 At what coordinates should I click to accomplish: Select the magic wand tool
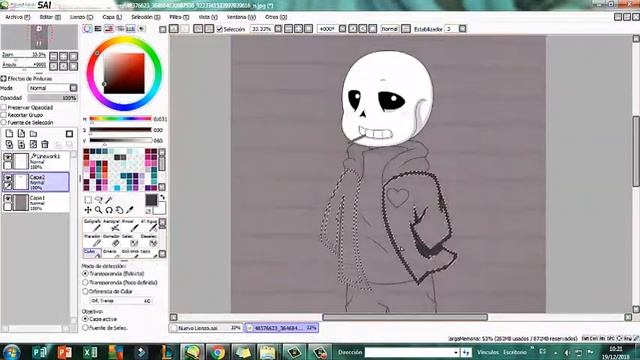(x=109, y=200)
